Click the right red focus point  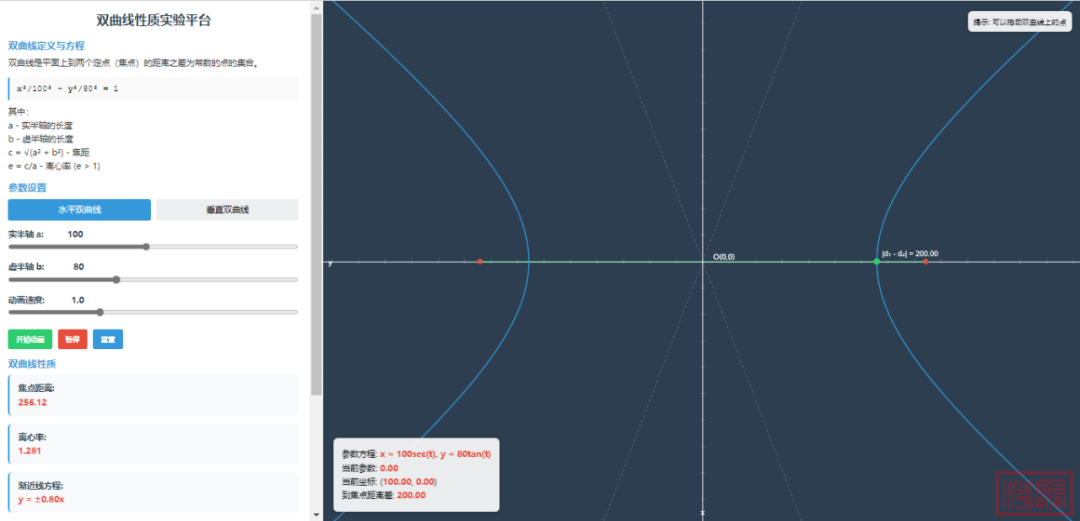tap(925, 262)
